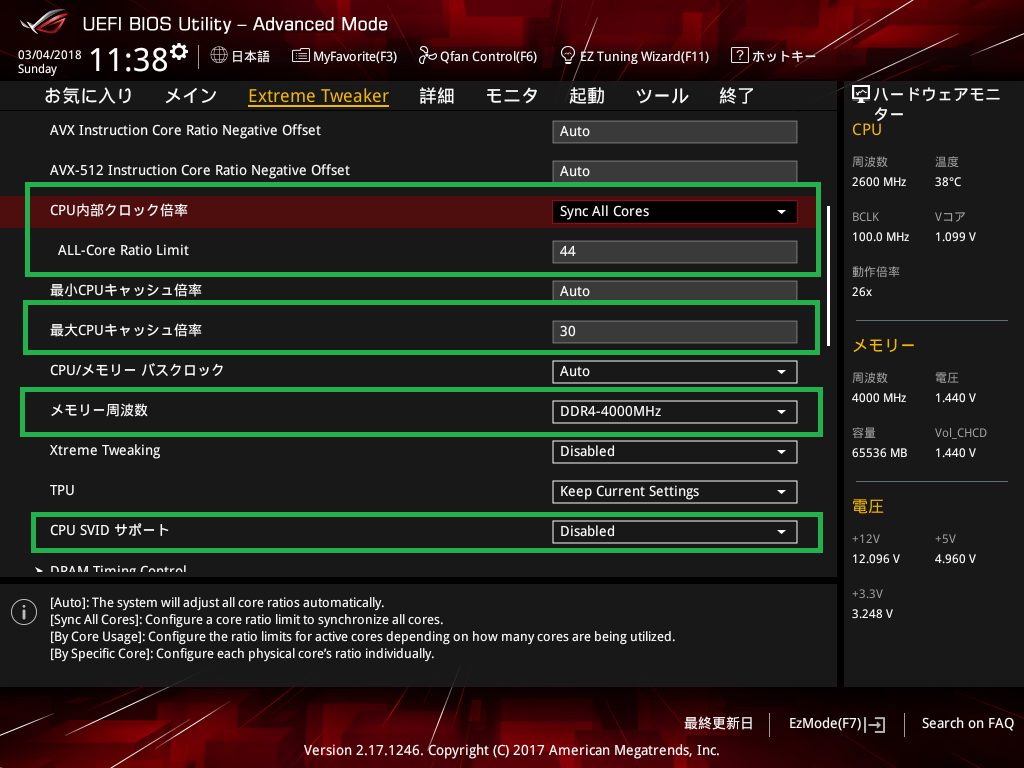Click the ホットキー button

(774, 56)
